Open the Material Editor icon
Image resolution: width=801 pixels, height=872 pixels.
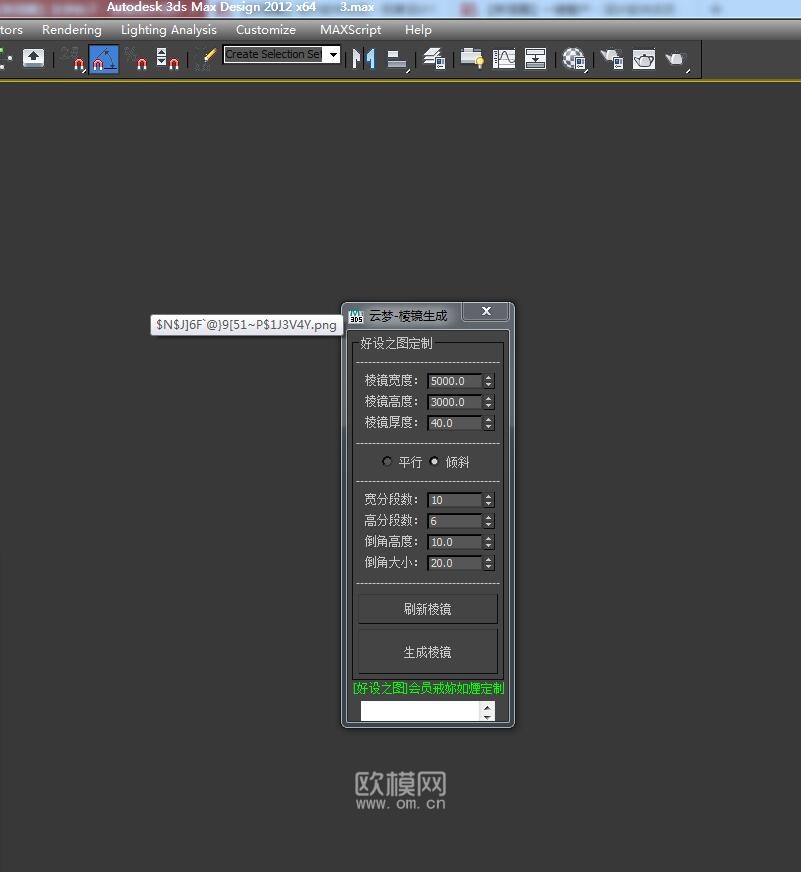point(574,59)
